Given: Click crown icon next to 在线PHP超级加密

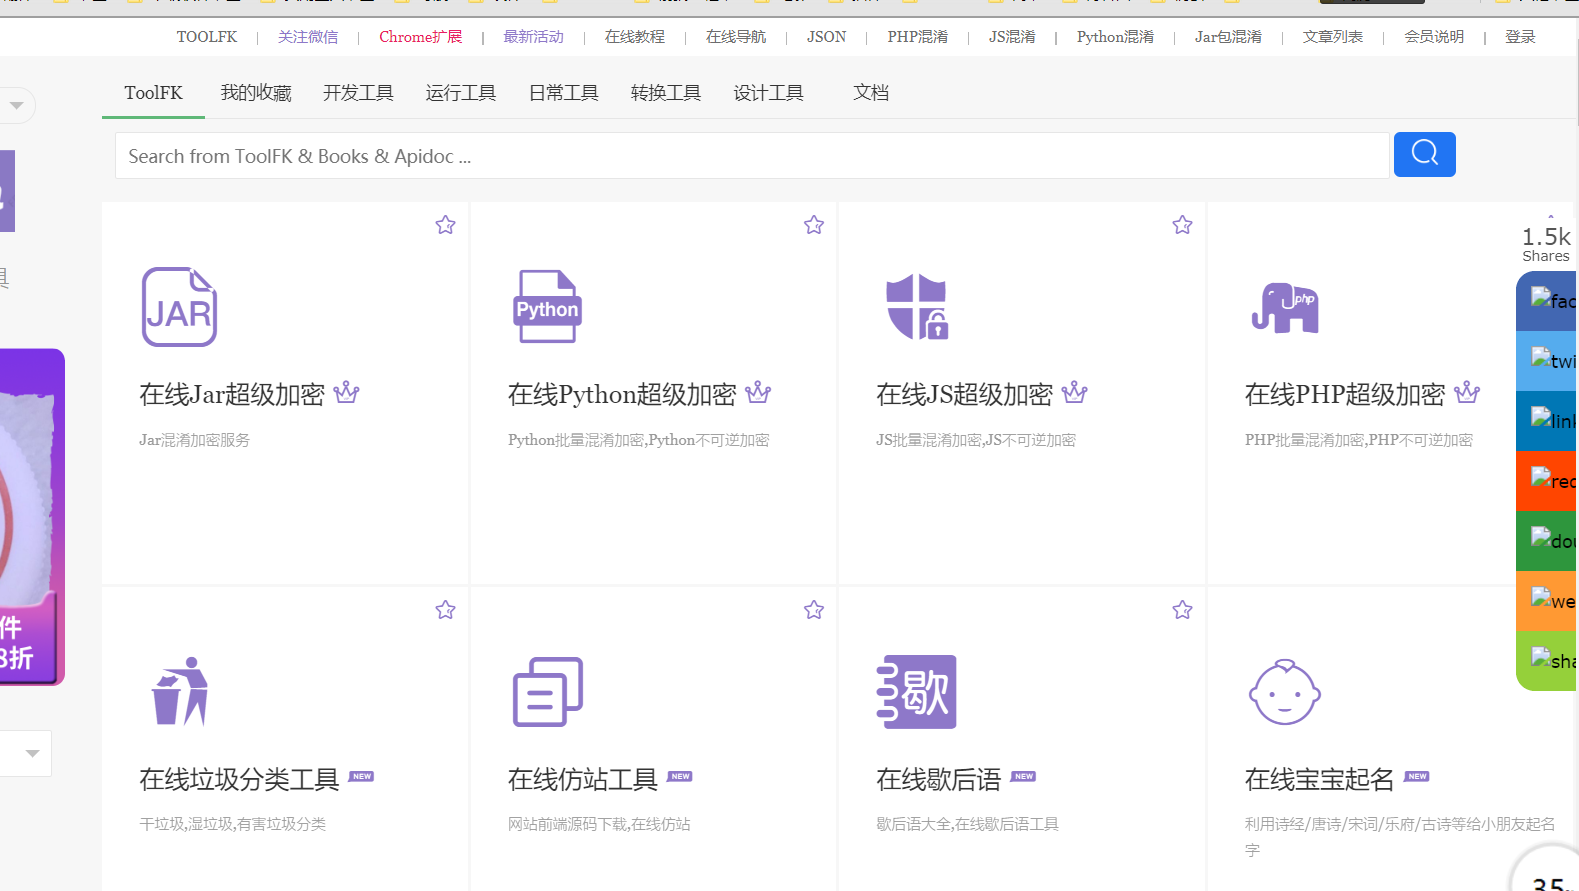Looking at the screenshot, I should coord(1467,392).
